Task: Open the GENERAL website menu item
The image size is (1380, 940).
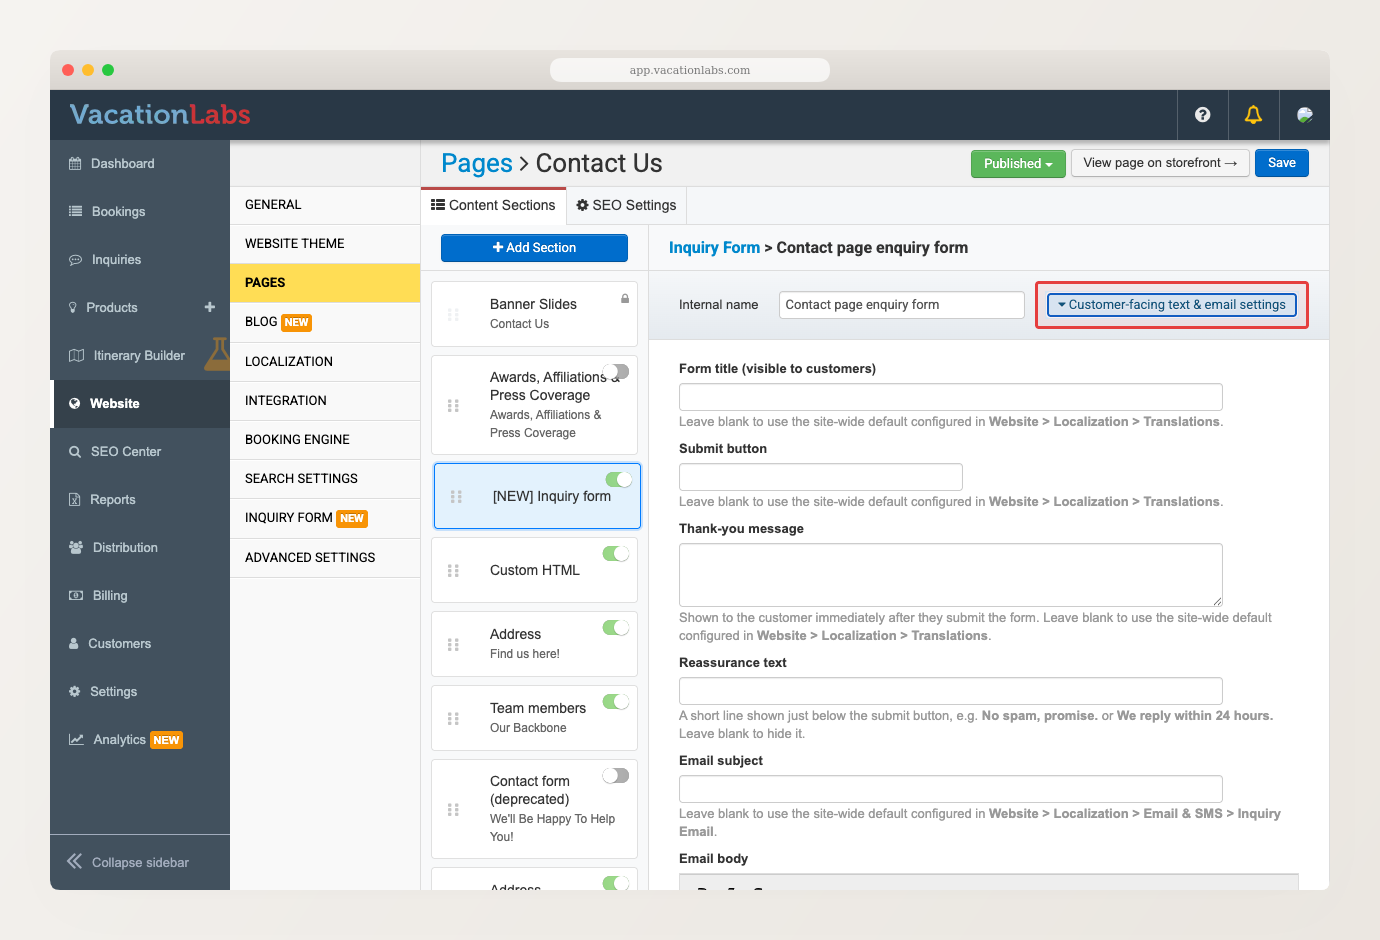Action: [325, 205]
